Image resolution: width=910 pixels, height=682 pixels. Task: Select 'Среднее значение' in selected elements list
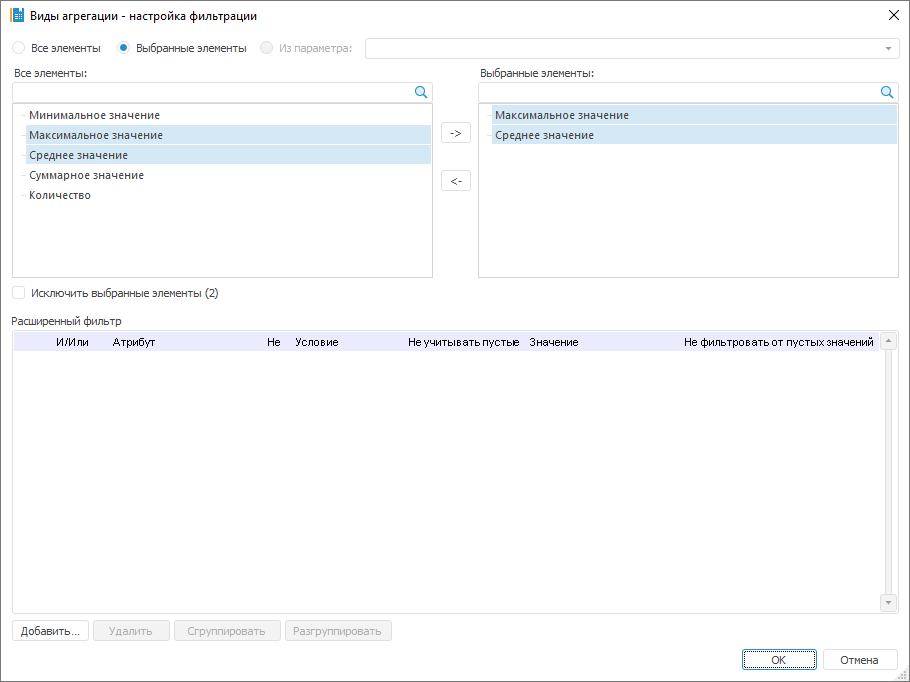click(544, 135)
